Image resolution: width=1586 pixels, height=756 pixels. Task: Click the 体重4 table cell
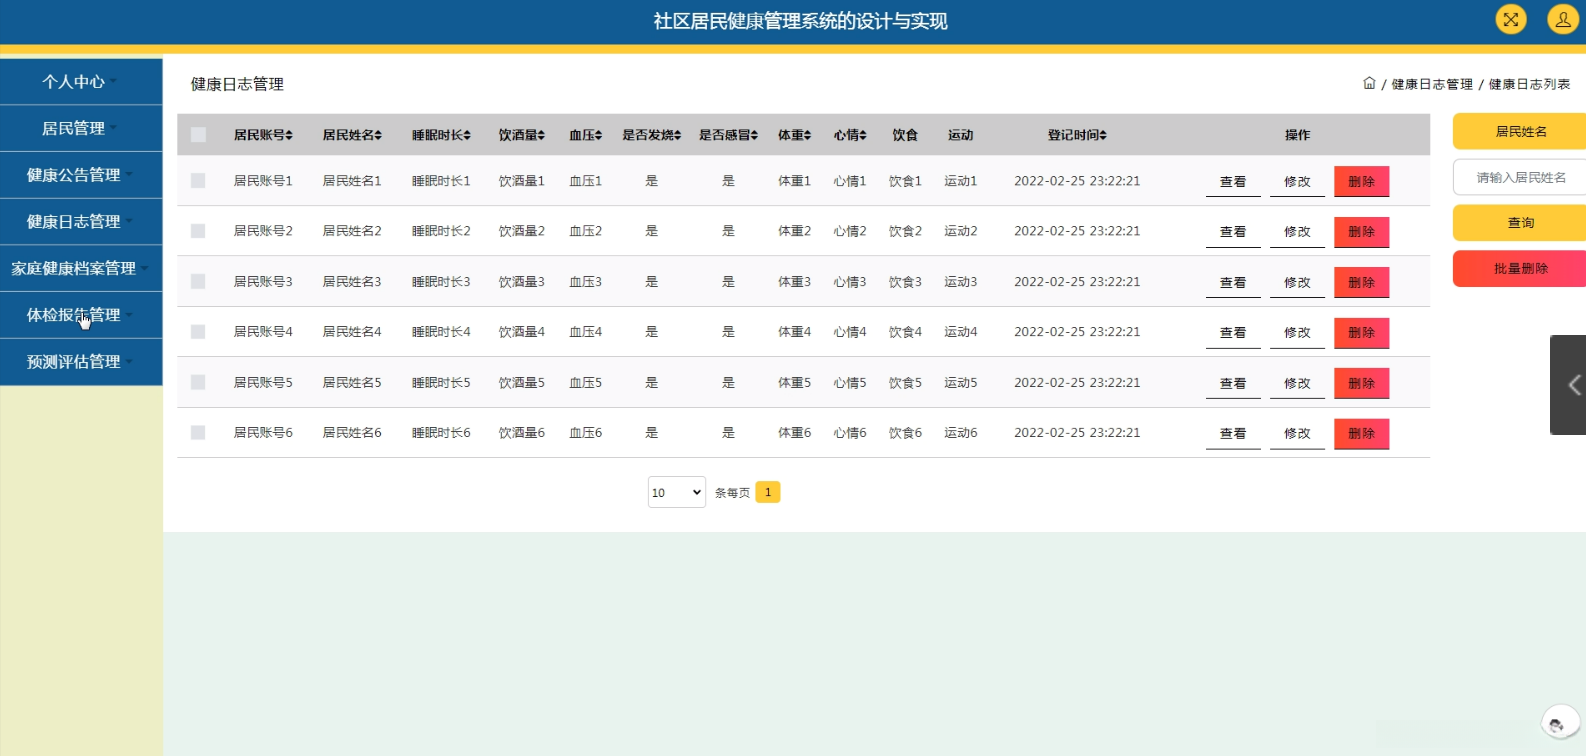(795, 332)
